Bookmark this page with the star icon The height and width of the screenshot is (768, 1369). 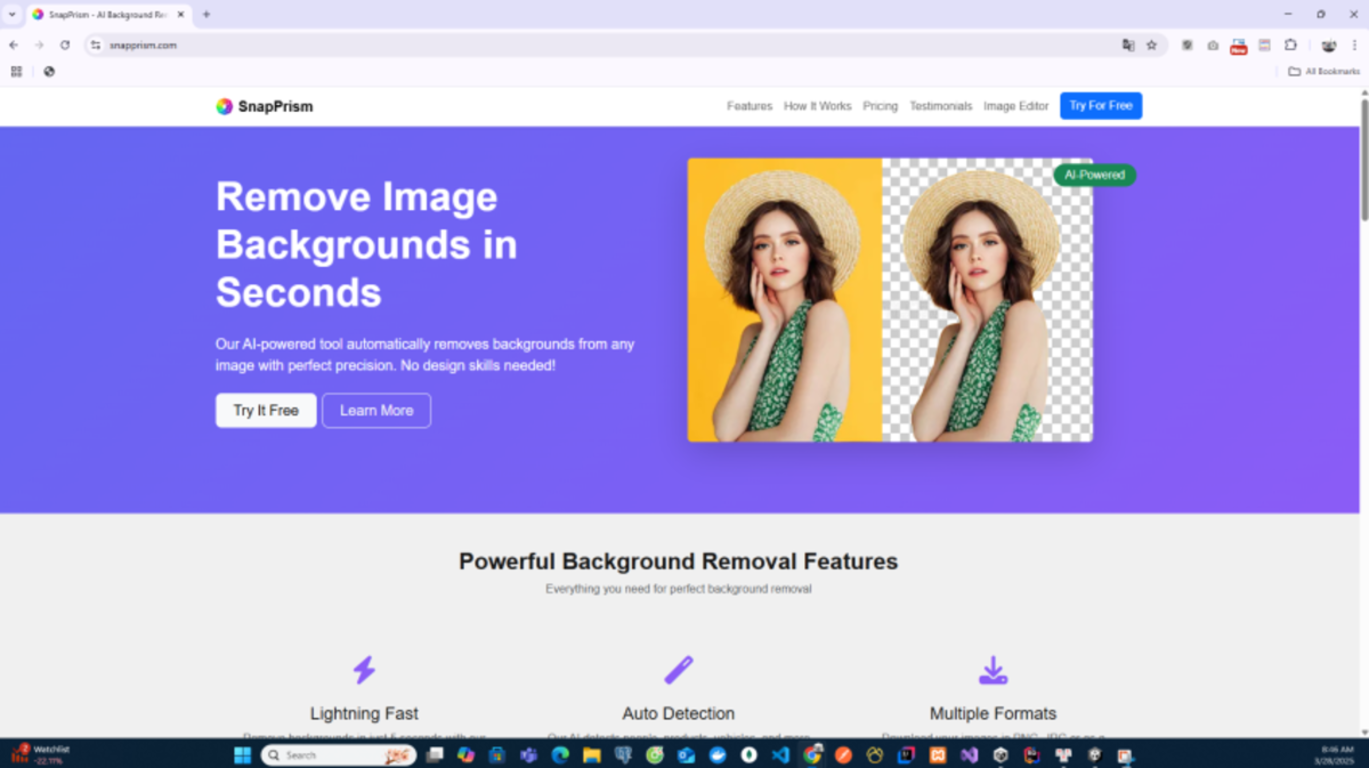point(1151,45)
